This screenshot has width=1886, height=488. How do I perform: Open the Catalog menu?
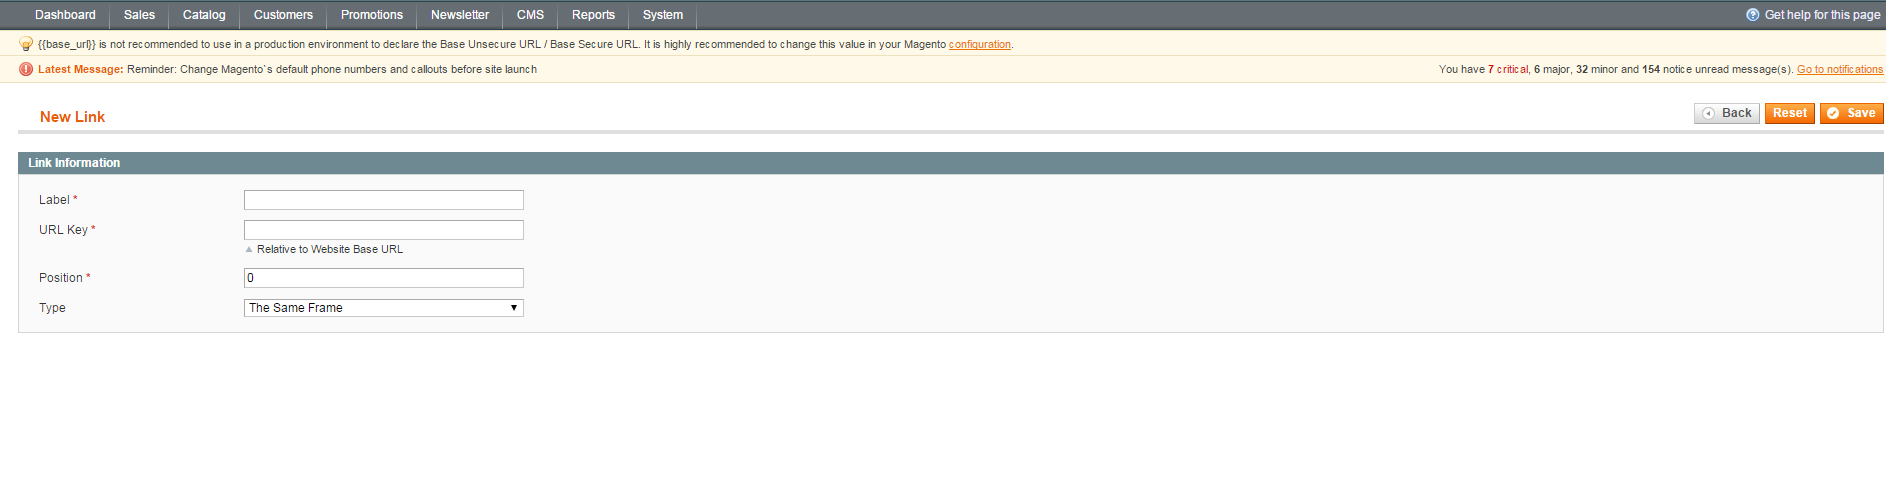[x=204, y=15]
